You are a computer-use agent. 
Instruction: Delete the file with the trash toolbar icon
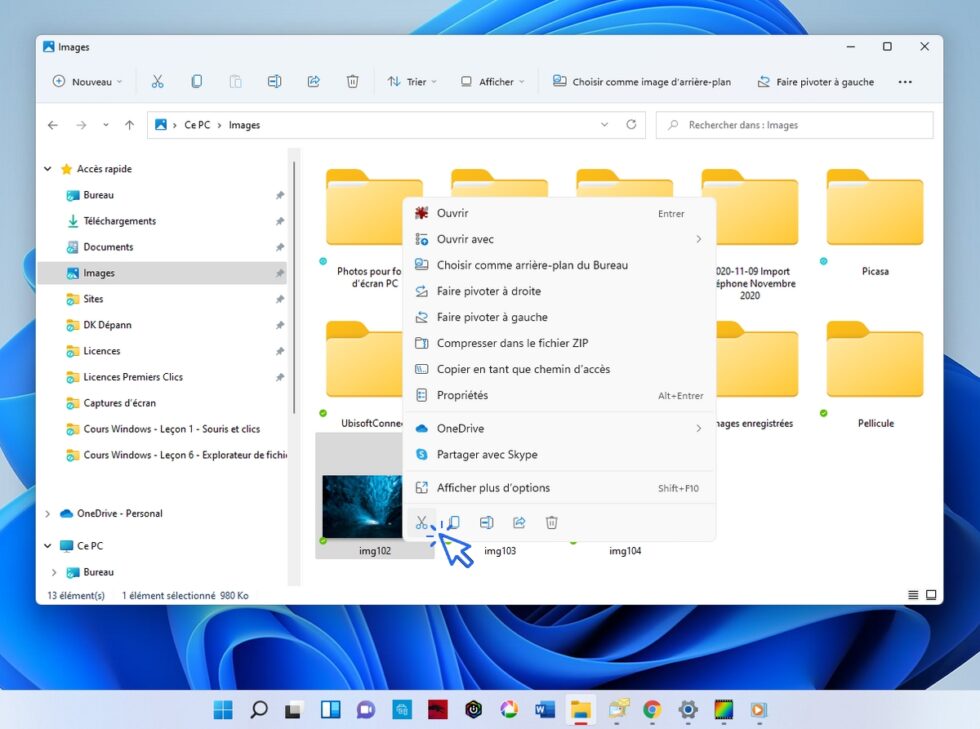(x=353, y=81)
